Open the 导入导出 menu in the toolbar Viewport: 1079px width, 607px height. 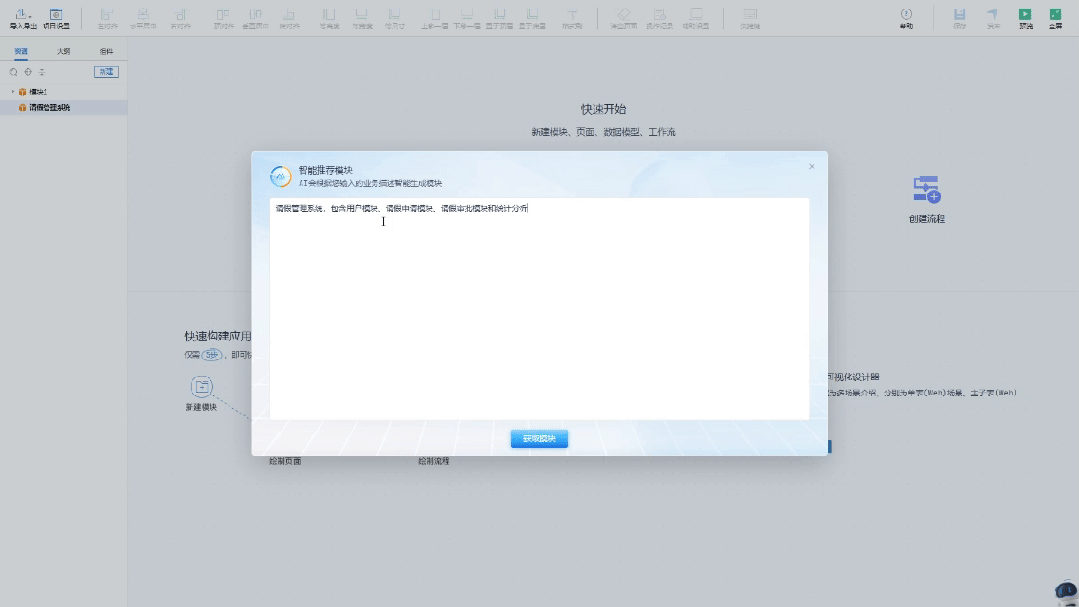23,18
